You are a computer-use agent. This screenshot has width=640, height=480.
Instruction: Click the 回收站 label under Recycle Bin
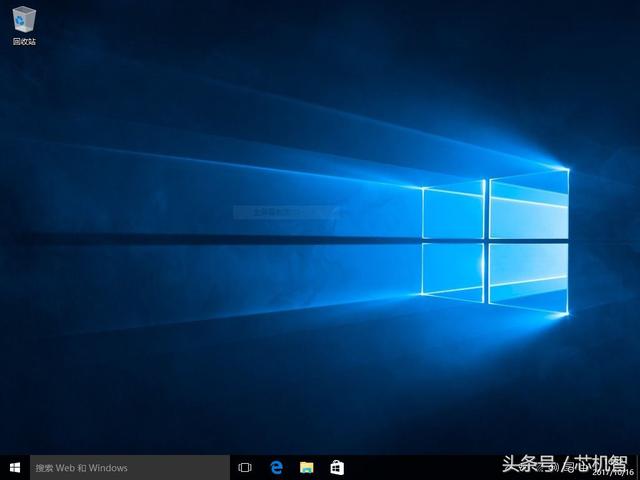point(24,42)
